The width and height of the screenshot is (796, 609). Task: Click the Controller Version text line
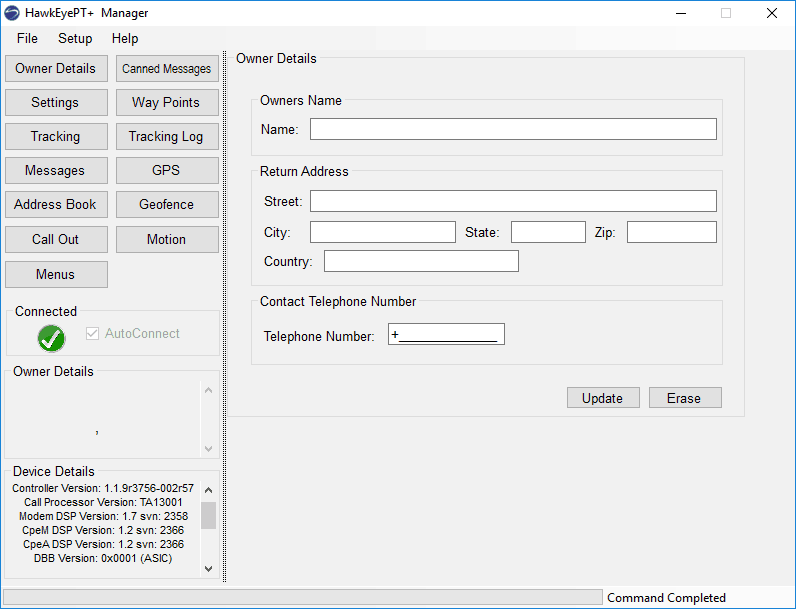(x=103, y=488)
